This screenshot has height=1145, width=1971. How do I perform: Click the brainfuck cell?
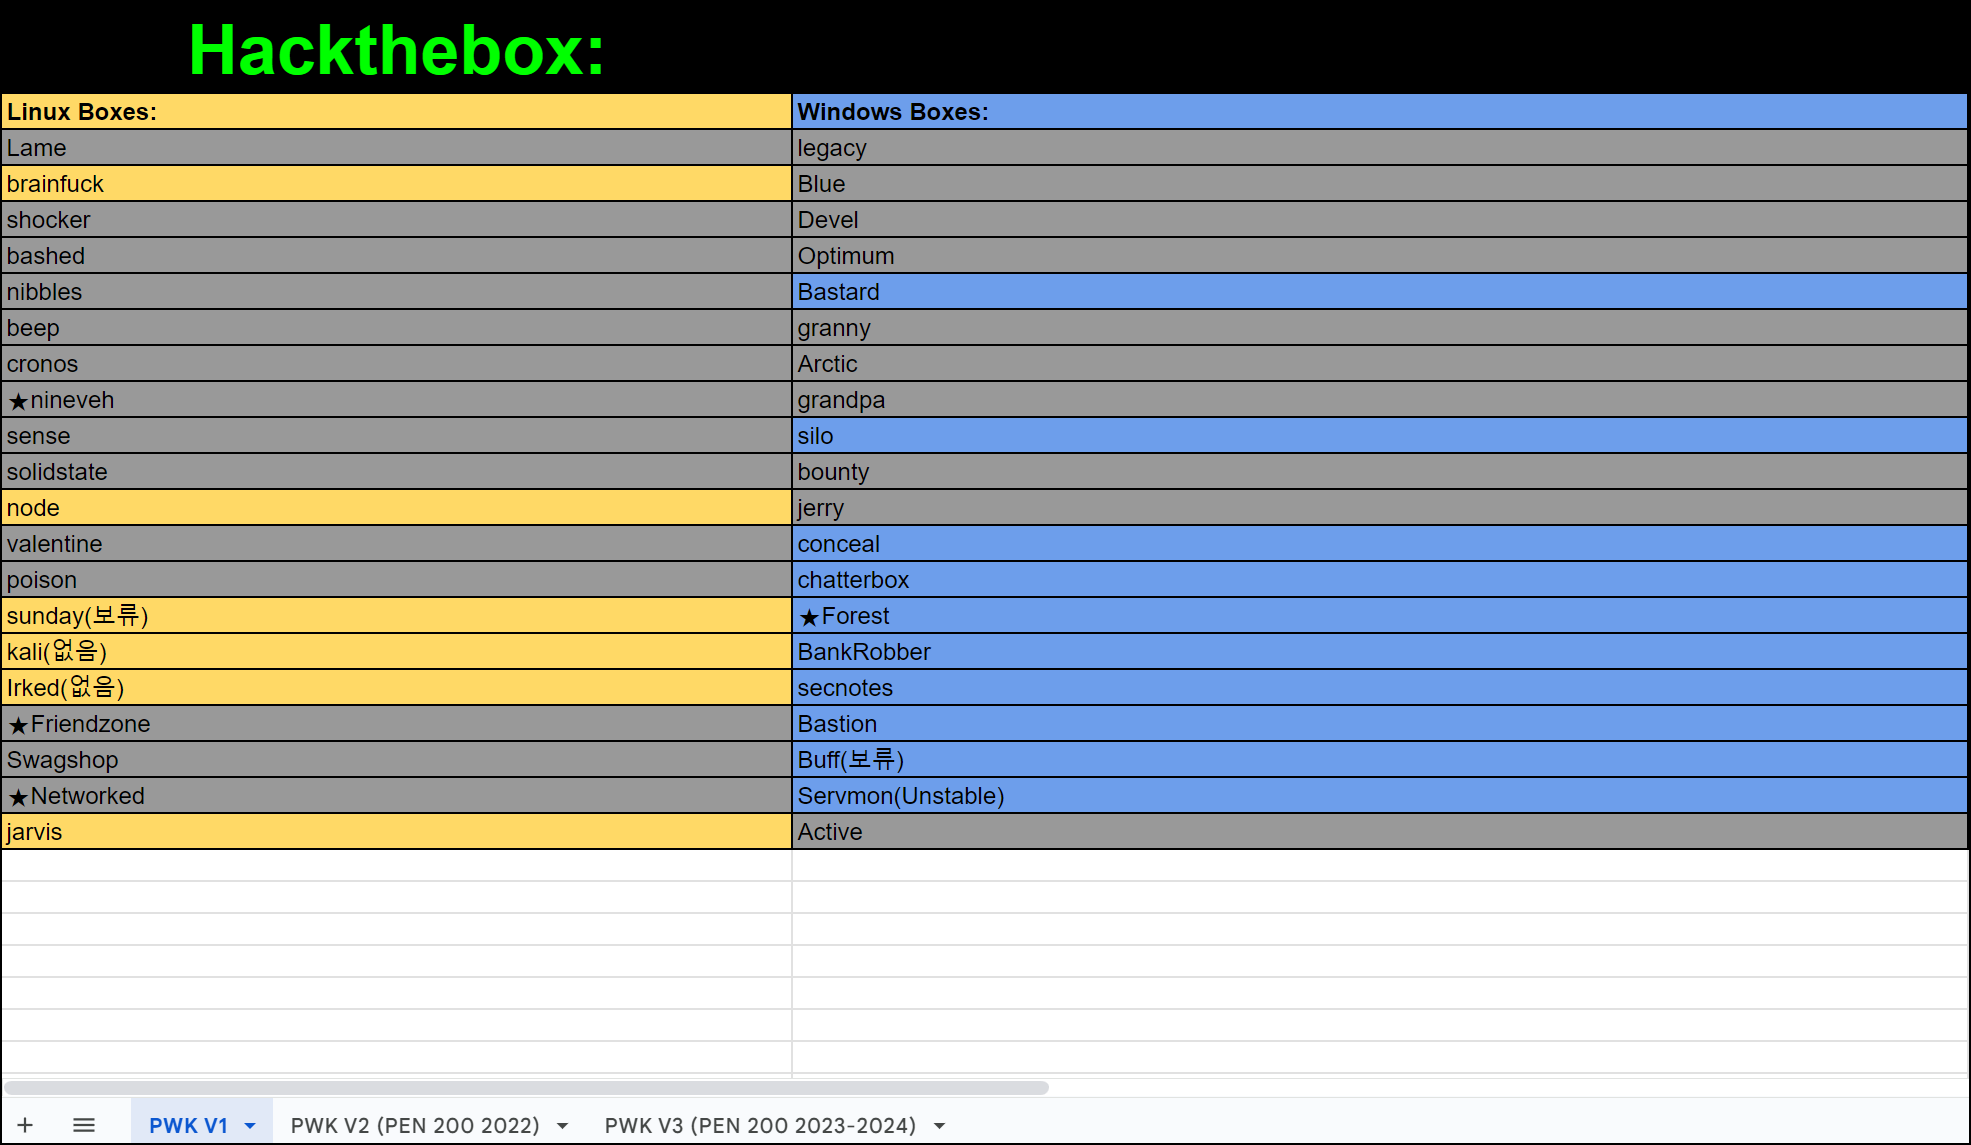point(396,184)
